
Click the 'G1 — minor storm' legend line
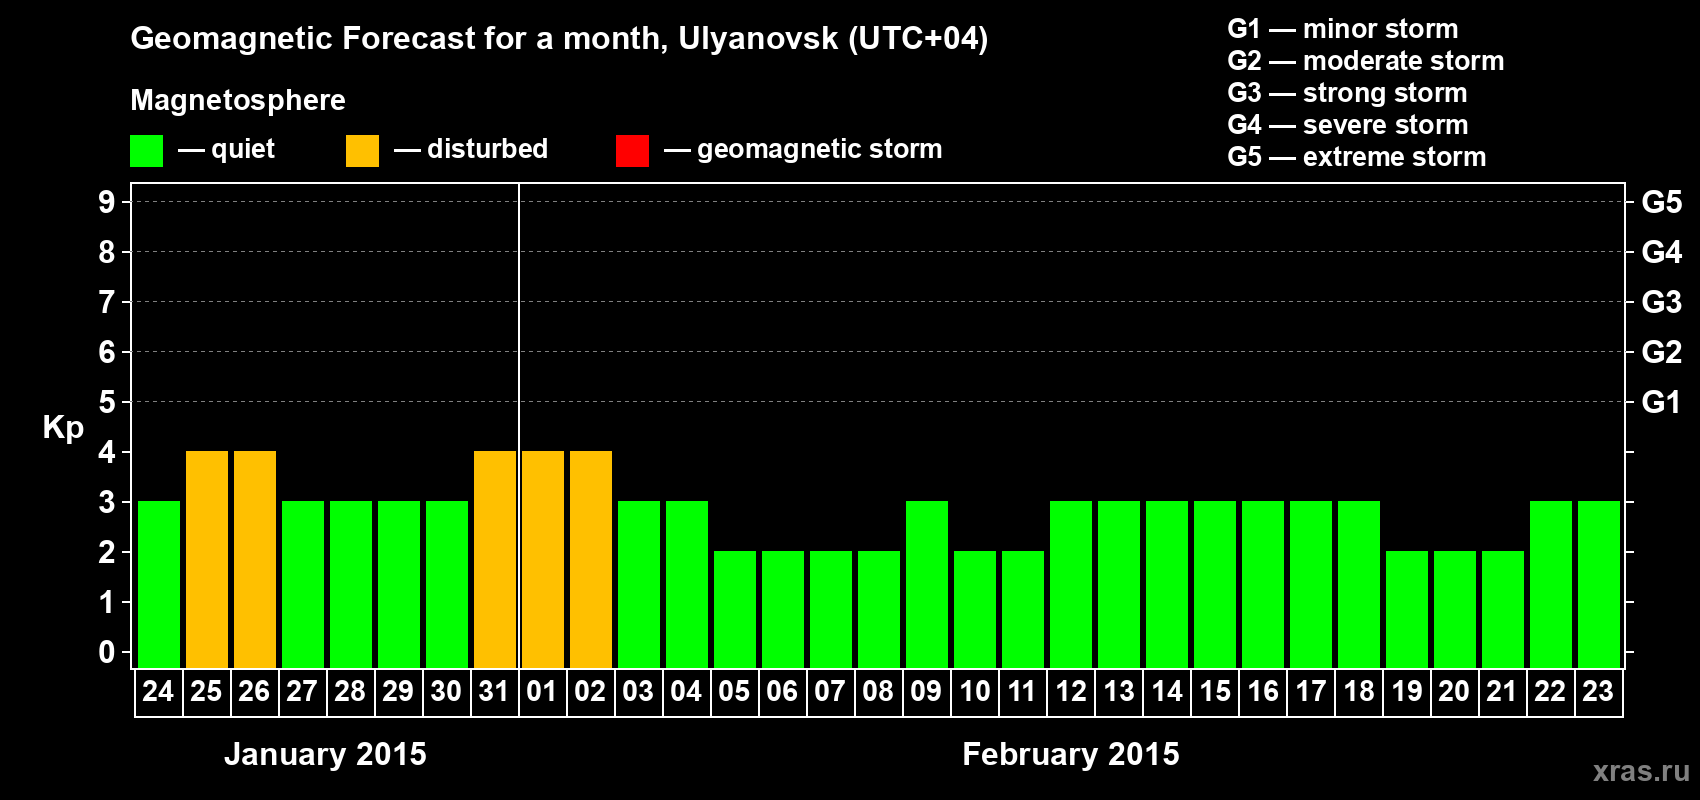[1343, 29]
